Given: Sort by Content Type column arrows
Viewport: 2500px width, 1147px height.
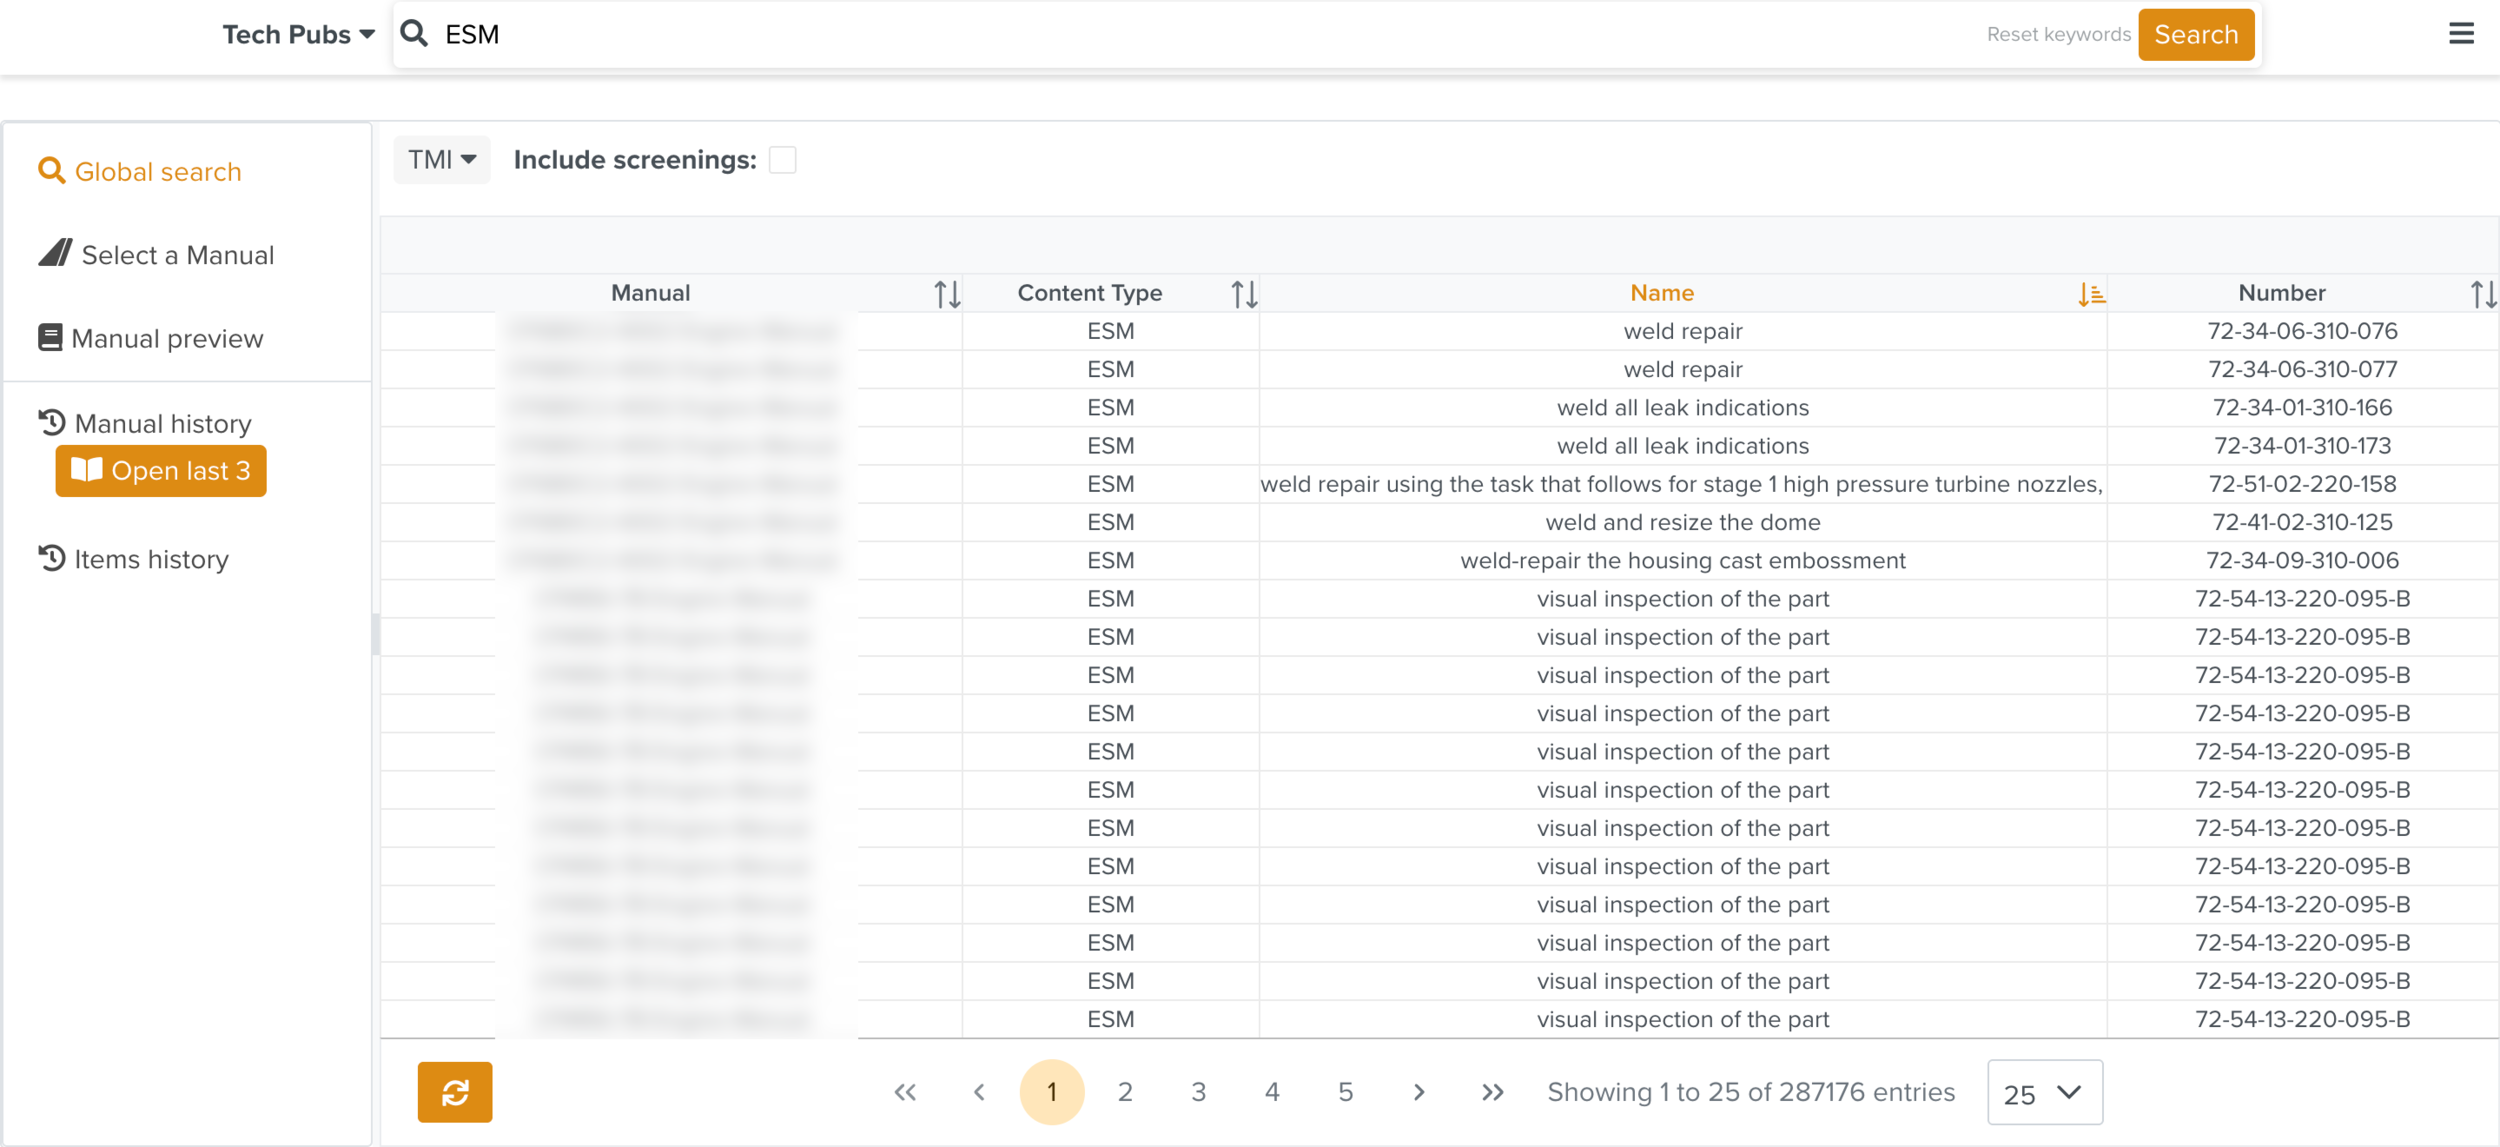Looking at the screenshot, I should click(x=1243, y=294).
